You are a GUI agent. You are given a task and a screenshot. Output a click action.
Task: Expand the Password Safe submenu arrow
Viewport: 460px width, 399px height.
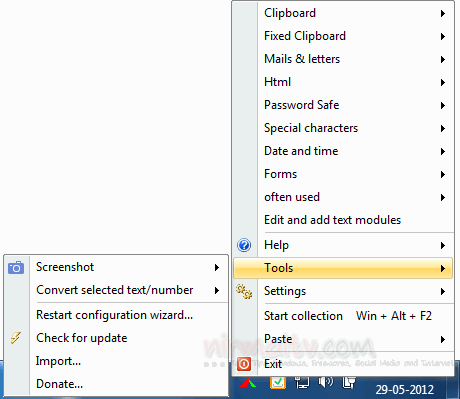(x=443, y=105)
